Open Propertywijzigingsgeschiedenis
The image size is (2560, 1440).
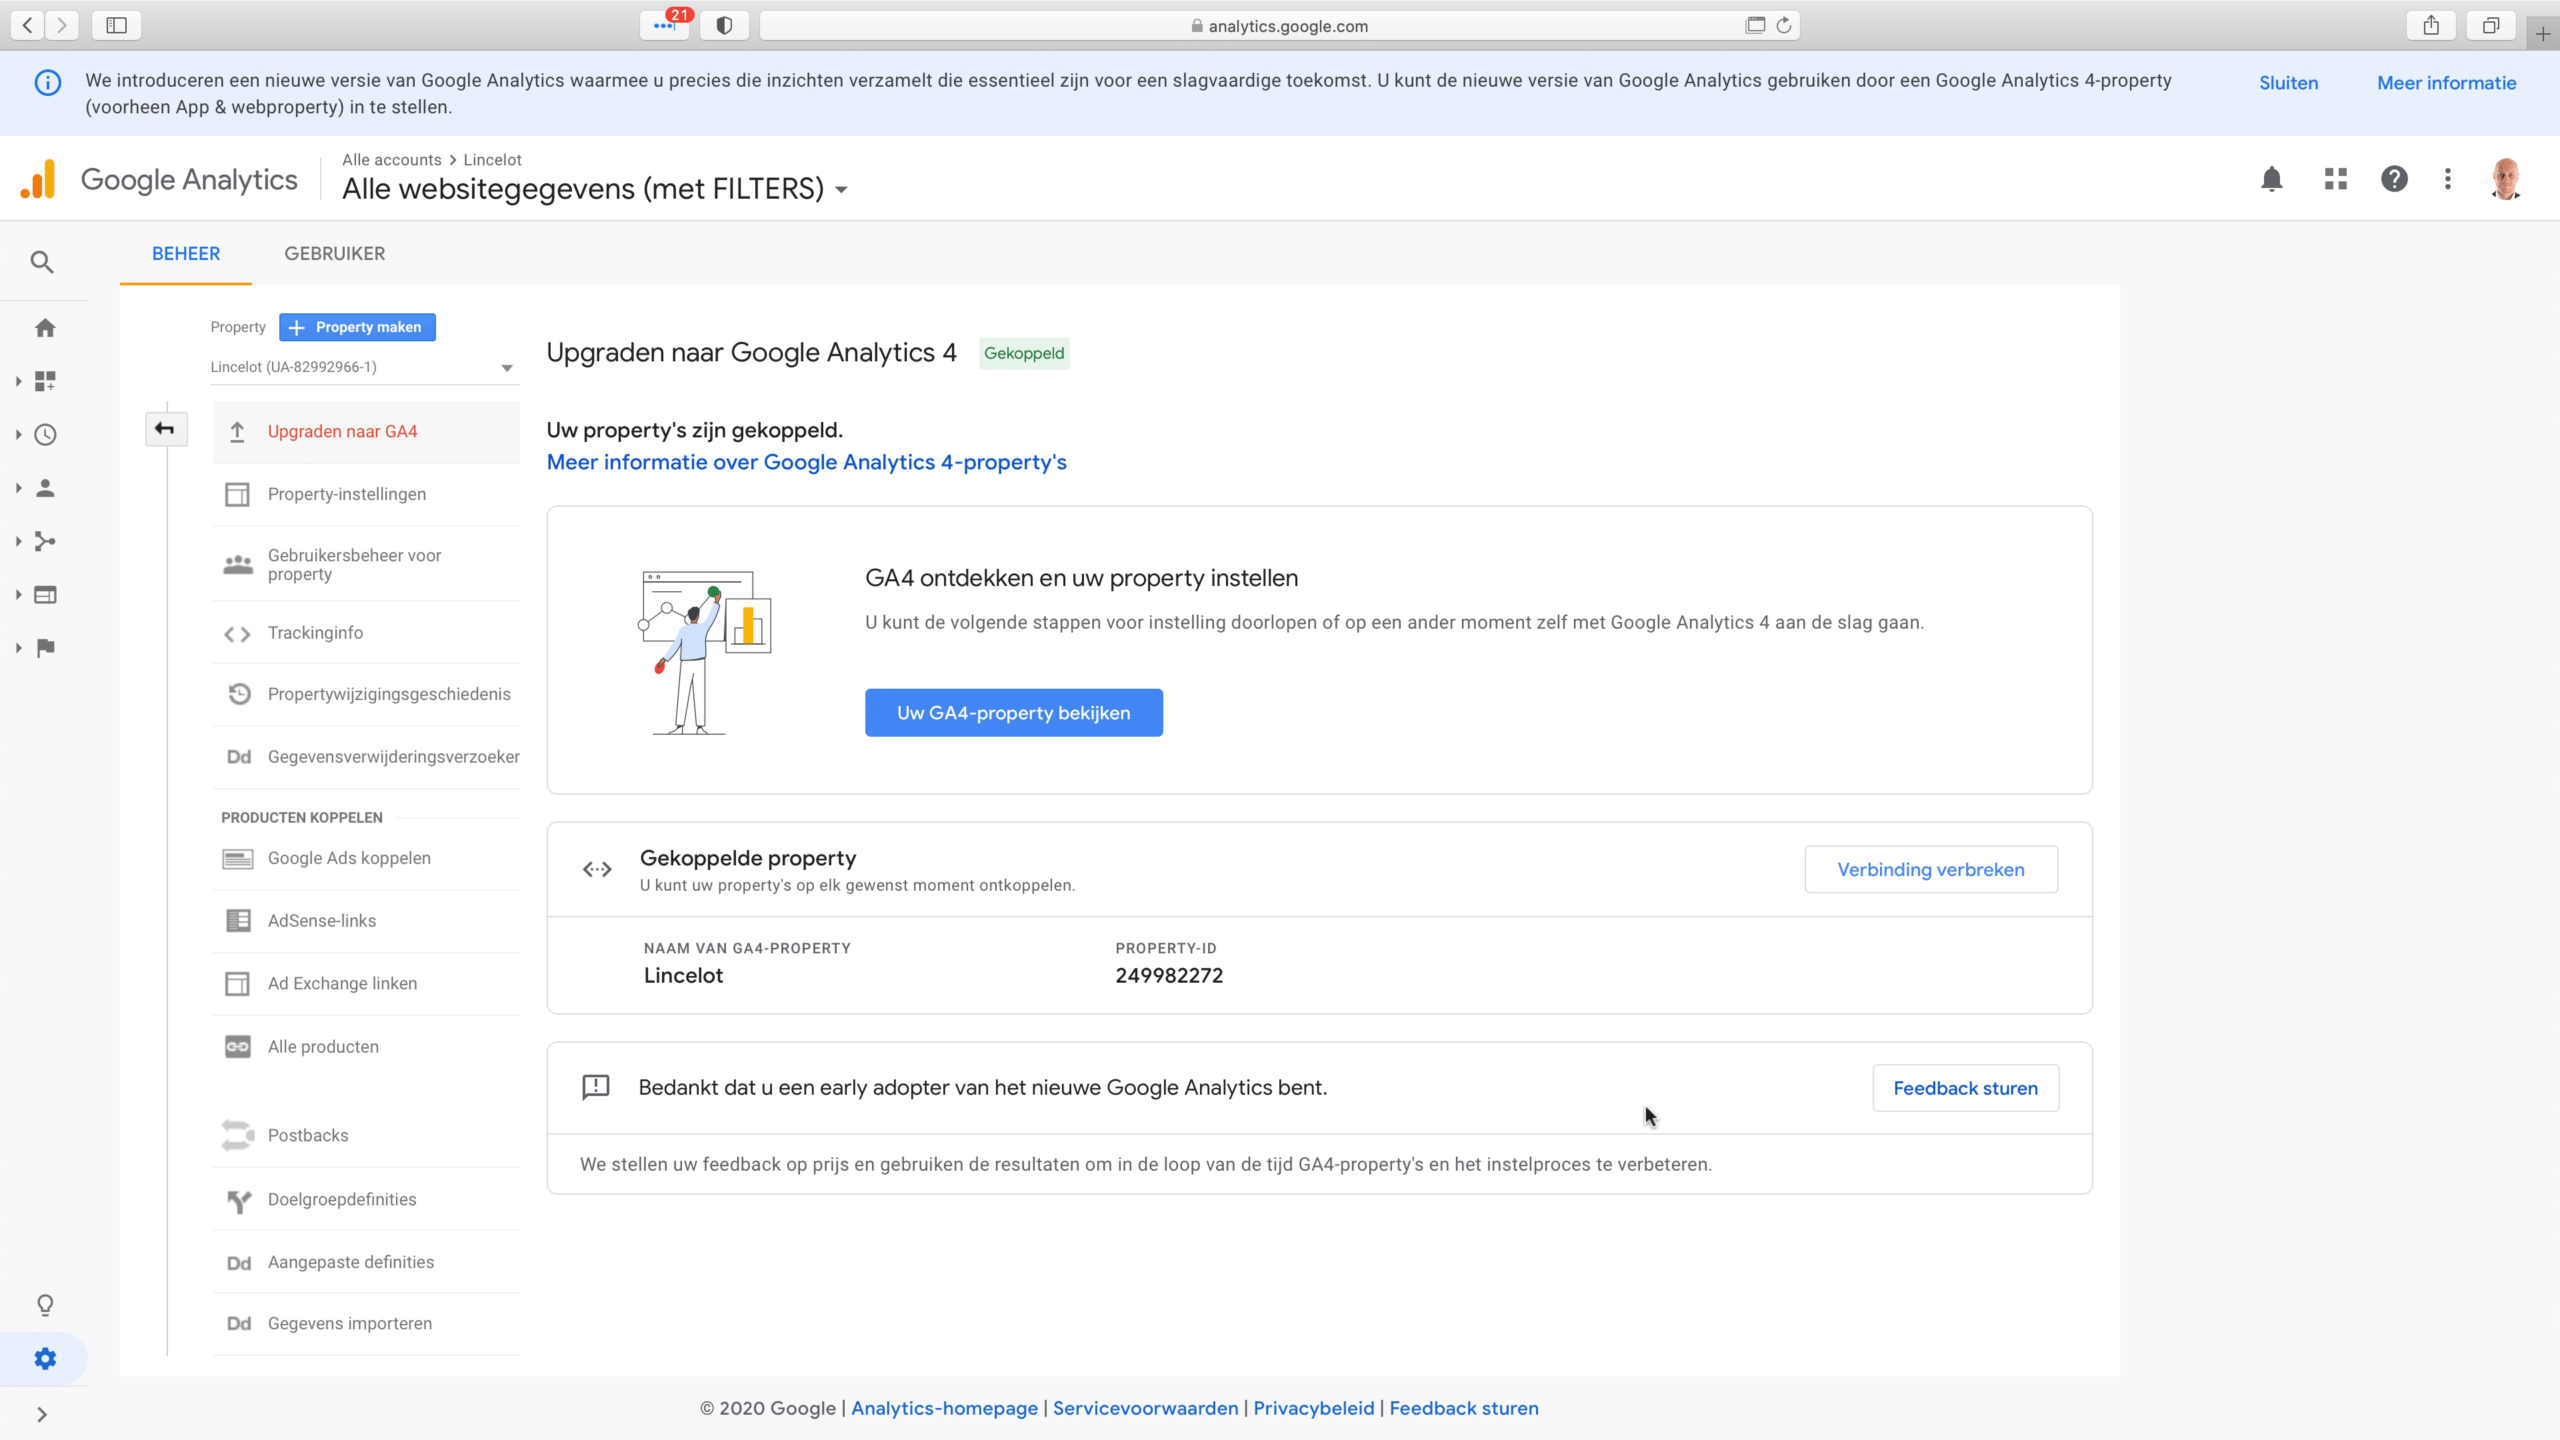point(366,694)
